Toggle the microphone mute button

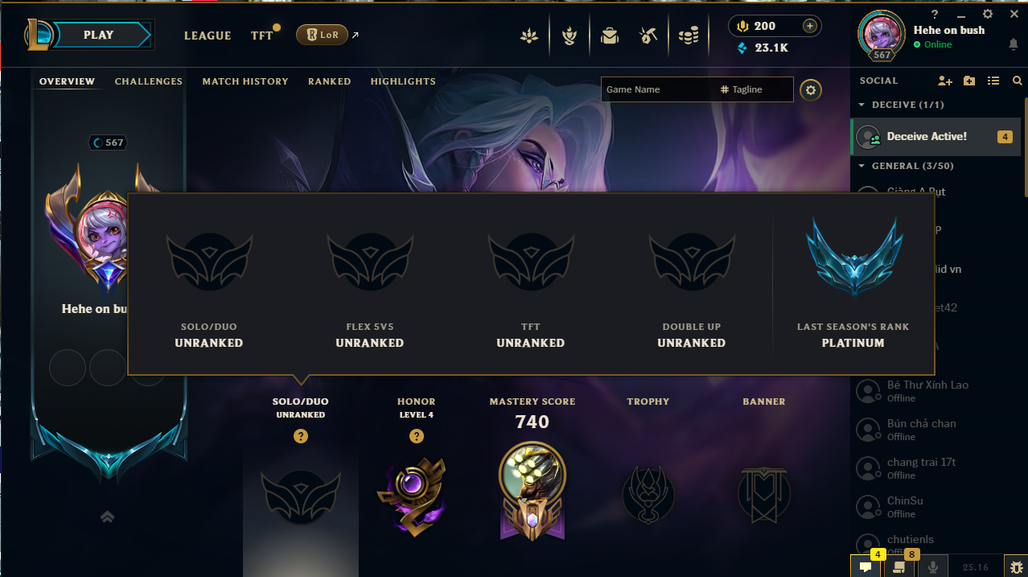tap(933, 567)
